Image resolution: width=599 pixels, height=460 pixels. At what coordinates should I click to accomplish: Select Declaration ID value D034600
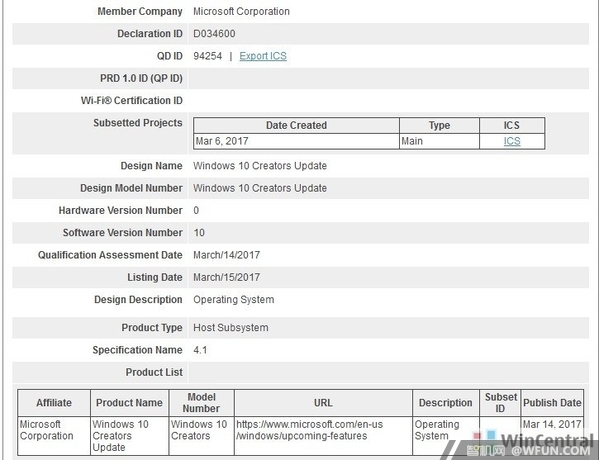(214, 34)
